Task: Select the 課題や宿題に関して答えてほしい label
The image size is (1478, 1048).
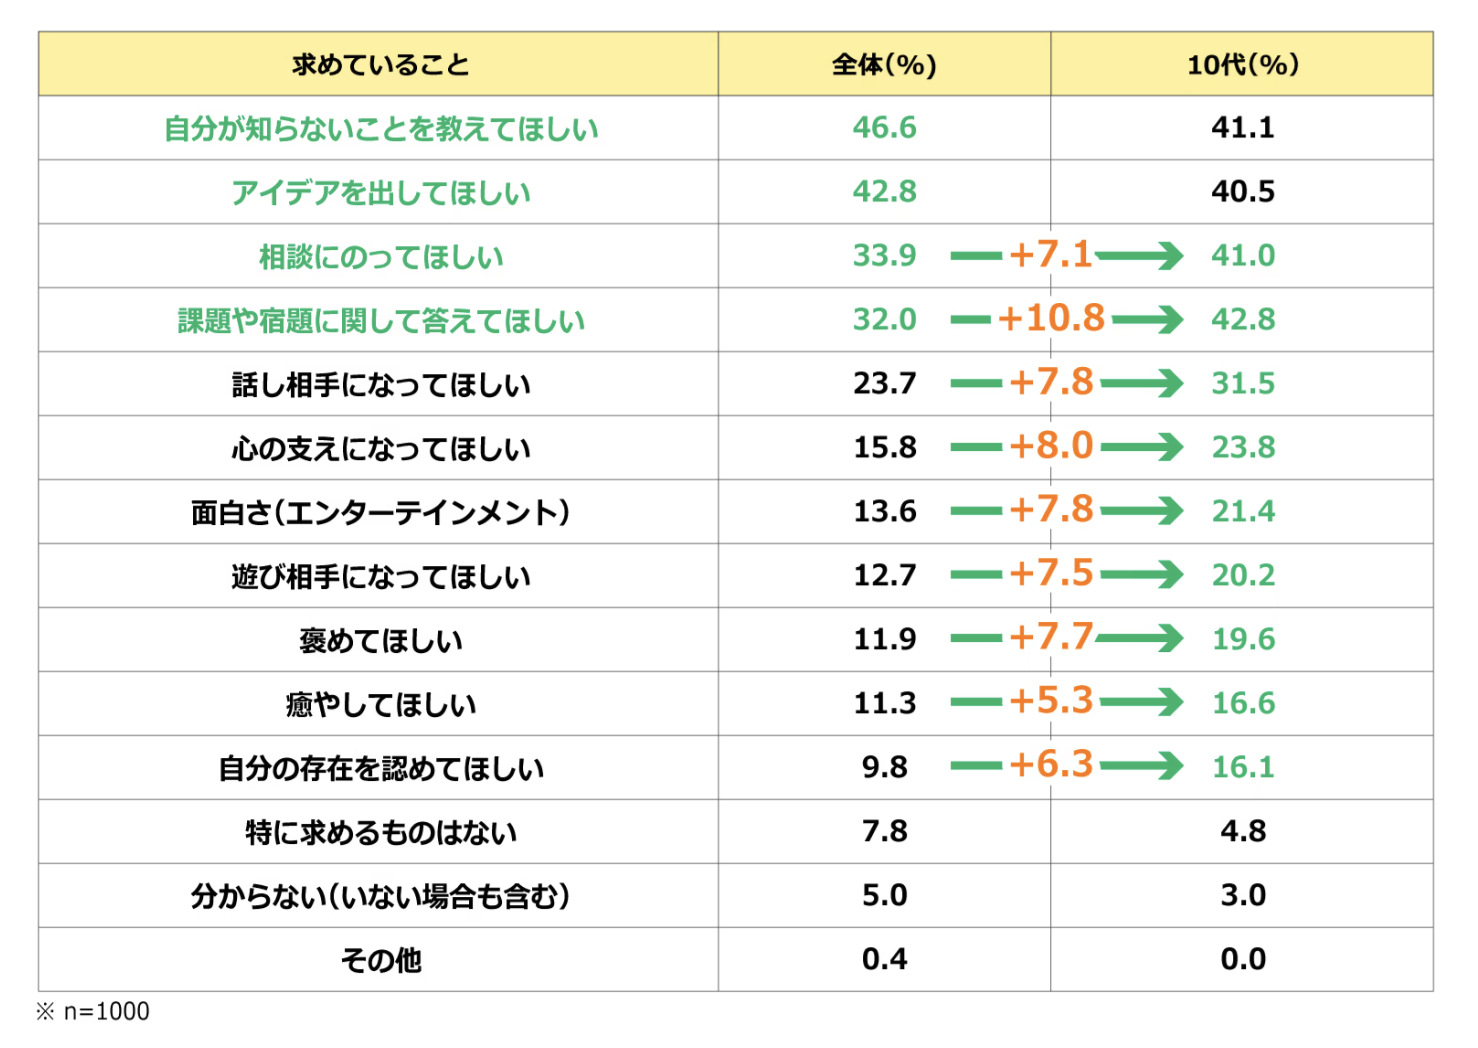Action: pos(380,320)
